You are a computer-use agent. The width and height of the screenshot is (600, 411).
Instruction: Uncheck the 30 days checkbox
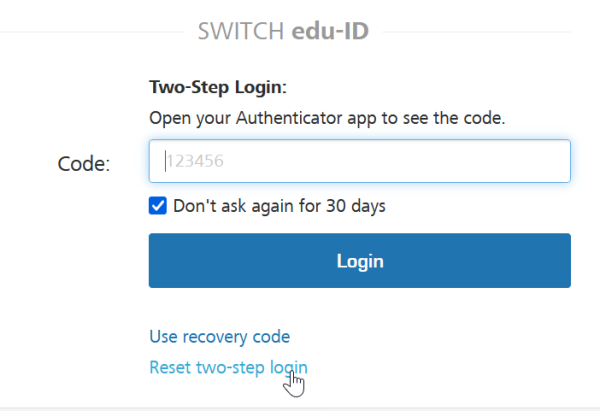pos(158,206)
